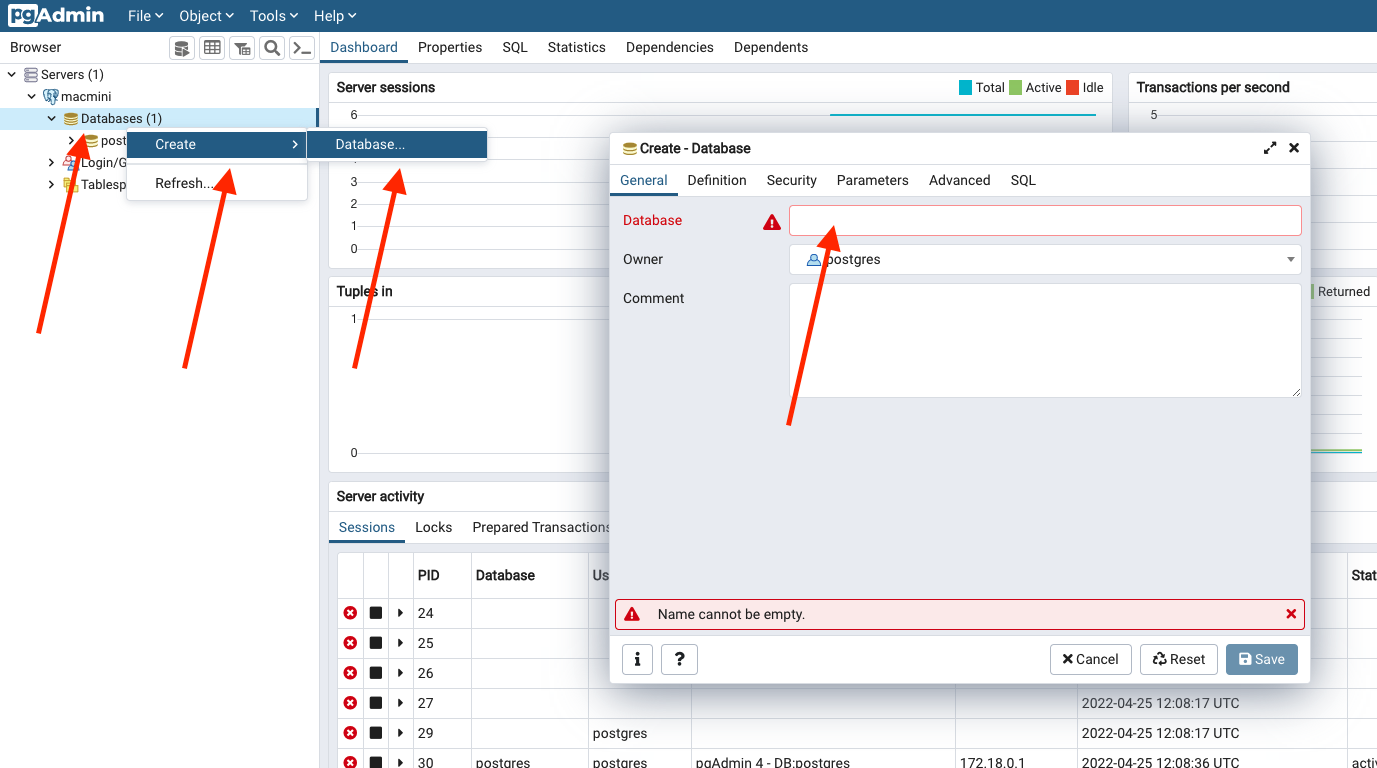
Task: Click the Save button
Action: click(1262, 659)
